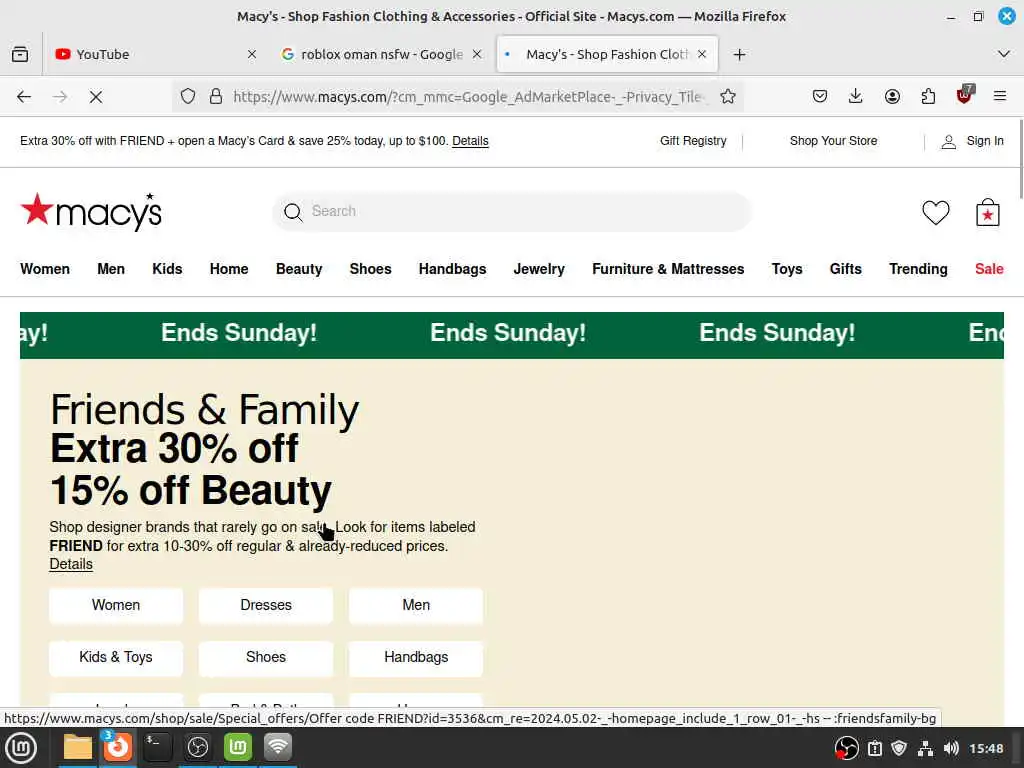Open the Trending navigation menu
1024x768 pixels.
pyautogui.click(x=918, y=269)
